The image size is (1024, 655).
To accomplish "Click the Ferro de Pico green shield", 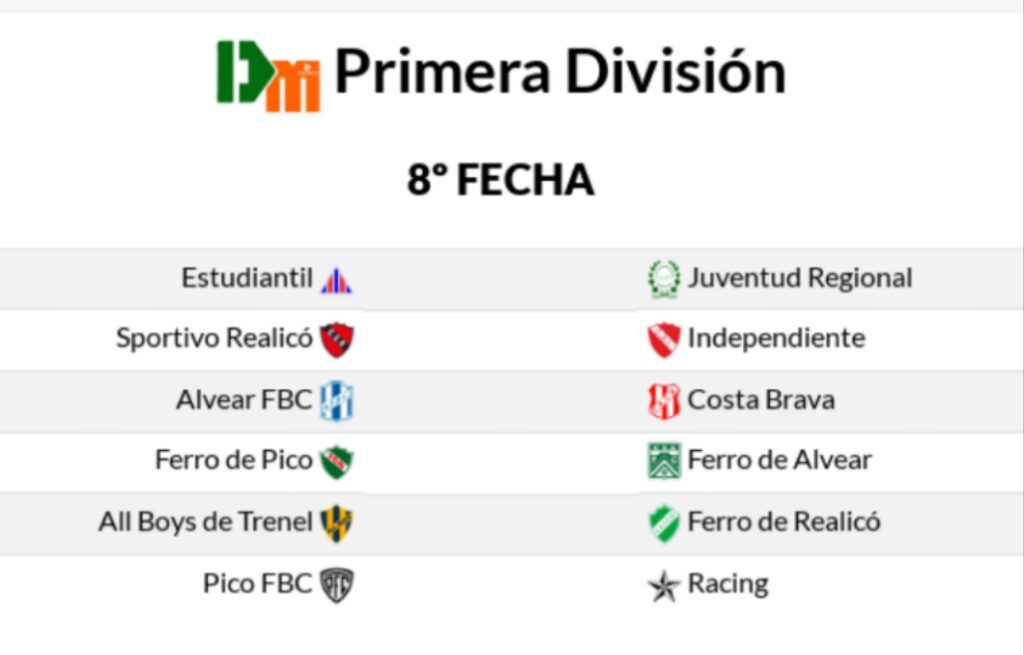I will [x=337, y=462].
